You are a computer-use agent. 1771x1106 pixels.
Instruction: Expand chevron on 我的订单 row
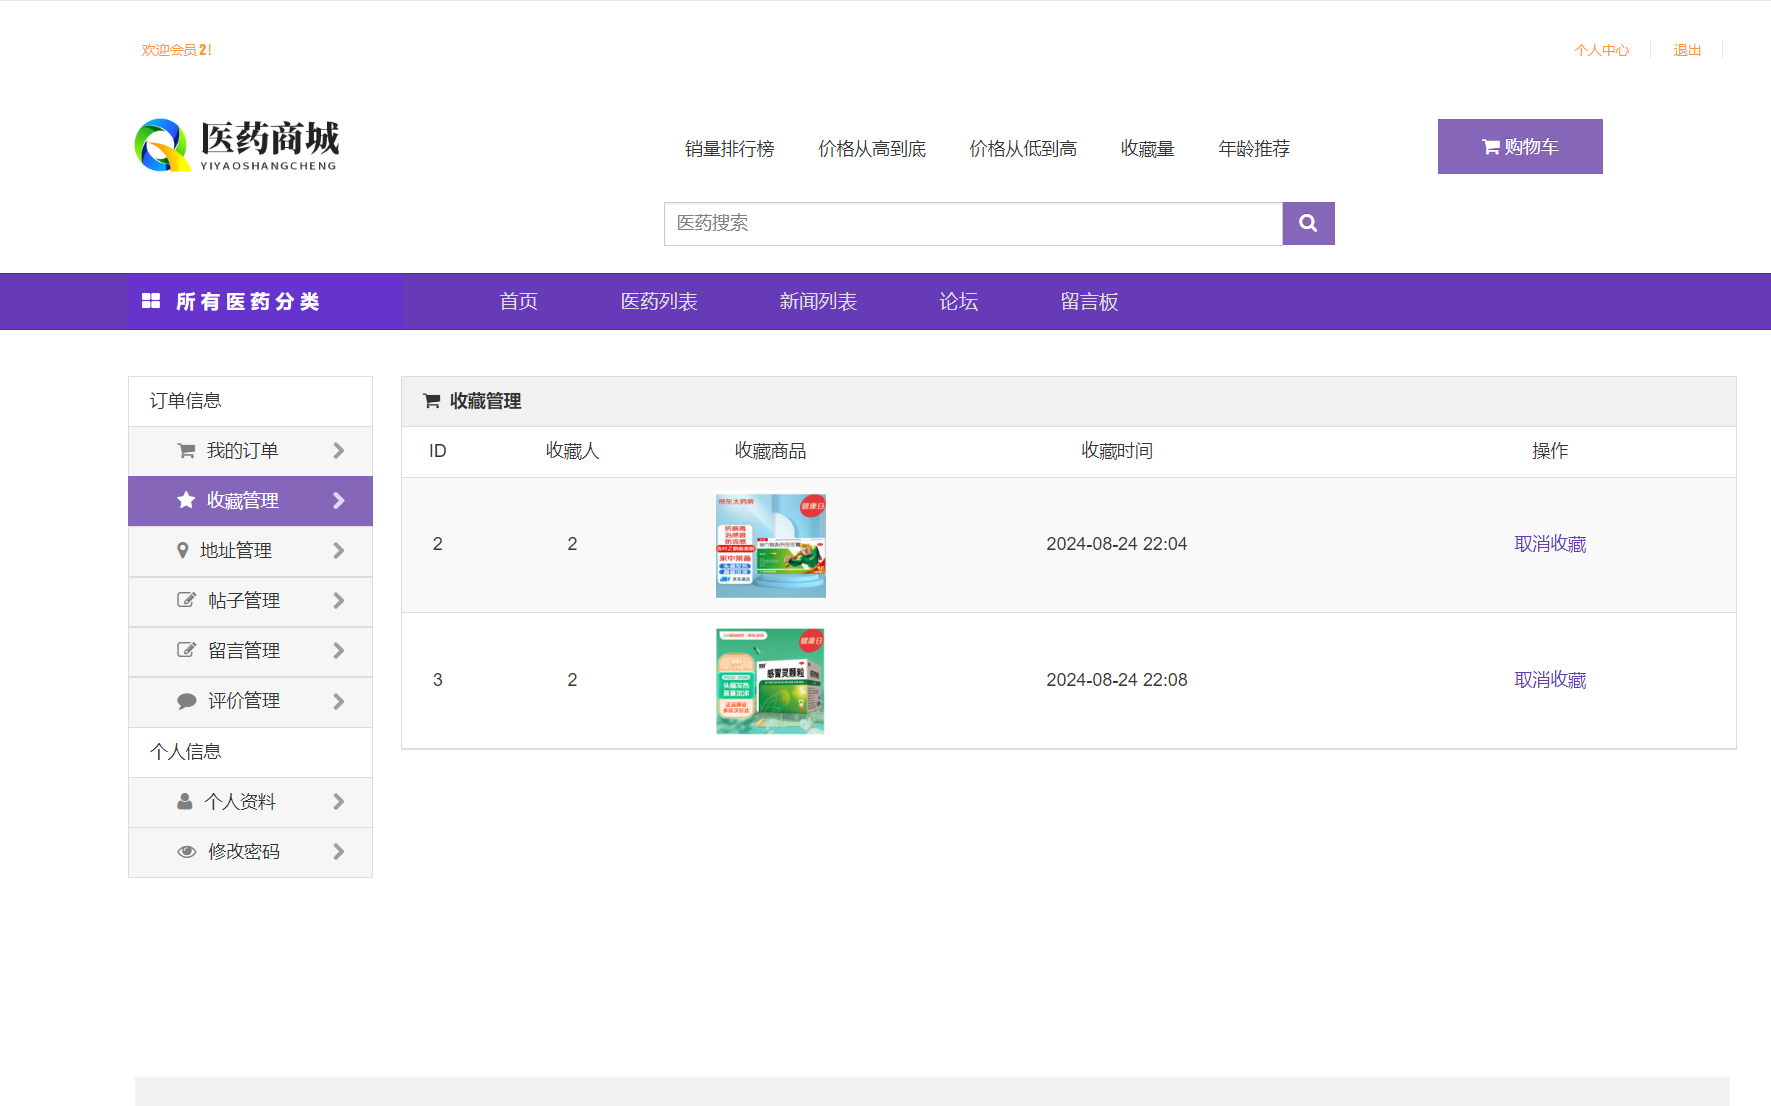point(338,451)
